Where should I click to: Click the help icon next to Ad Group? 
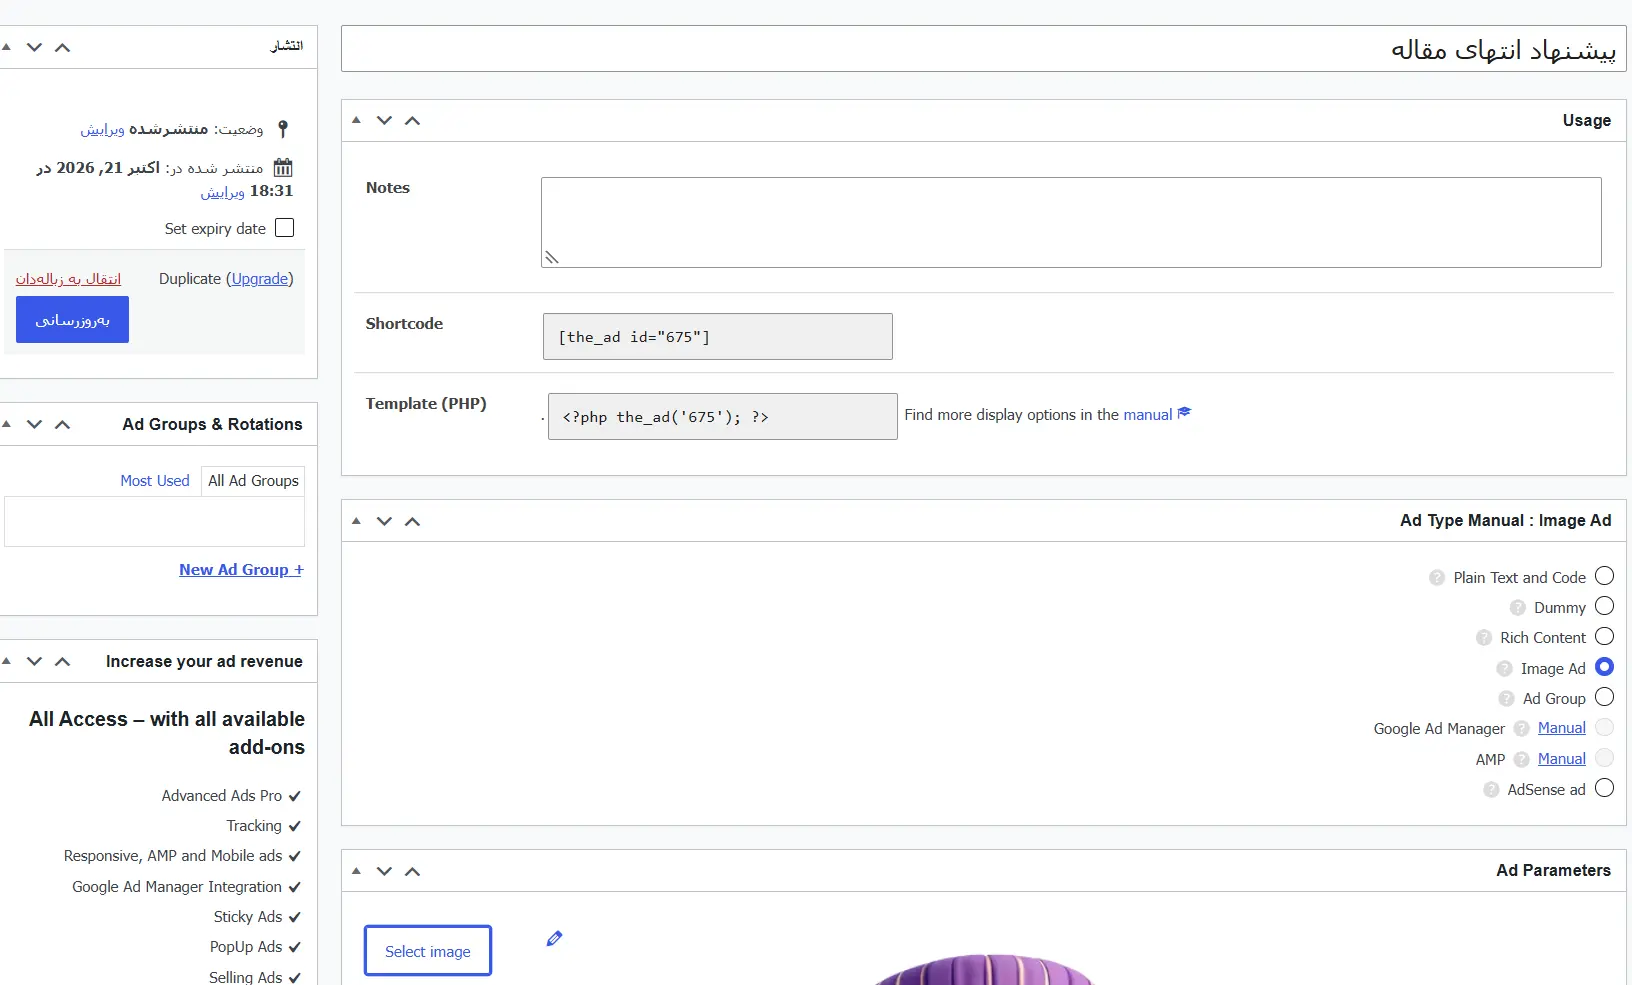coord(1506,699)
